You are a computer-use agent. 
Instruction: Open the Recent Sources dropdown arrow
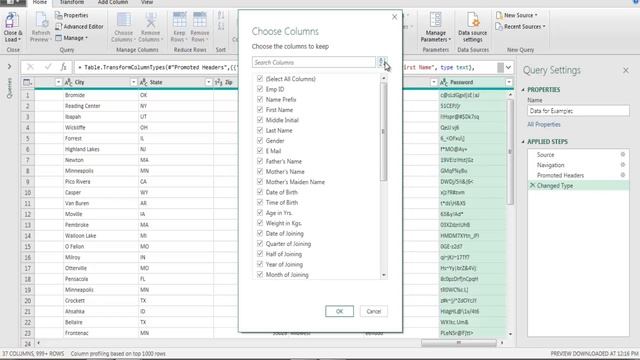point(544,27)
